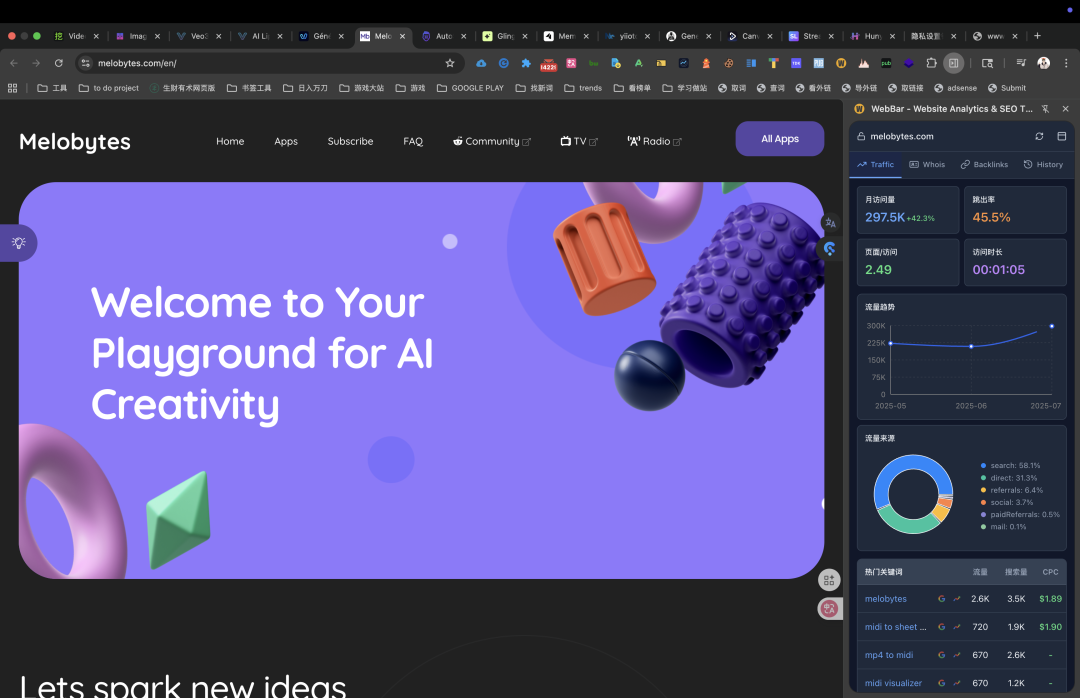Open the 学习做站 bookmark folder
Viewport: 1080px width, 698px height.
(685, 88)
